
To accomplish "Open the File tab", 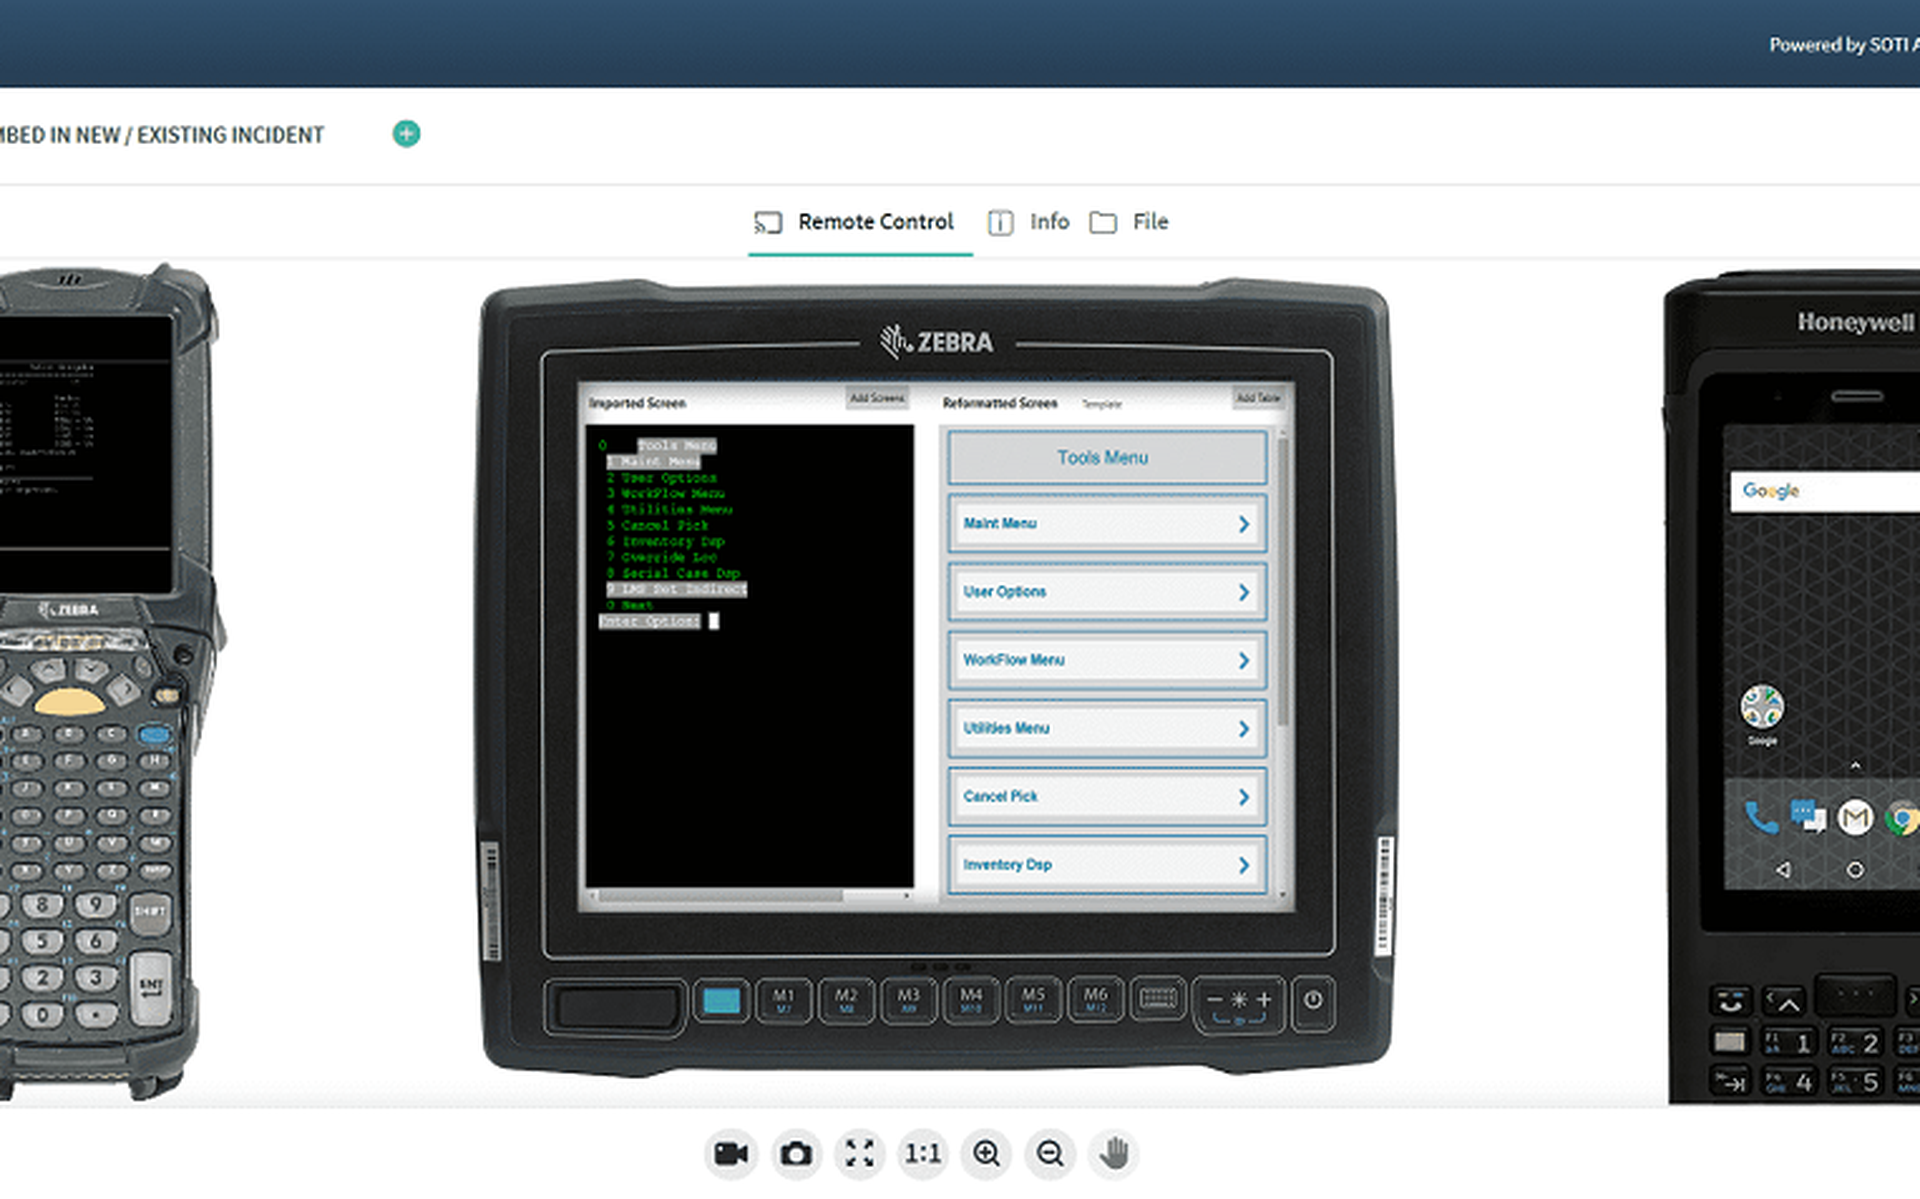I will [1130, 222].
